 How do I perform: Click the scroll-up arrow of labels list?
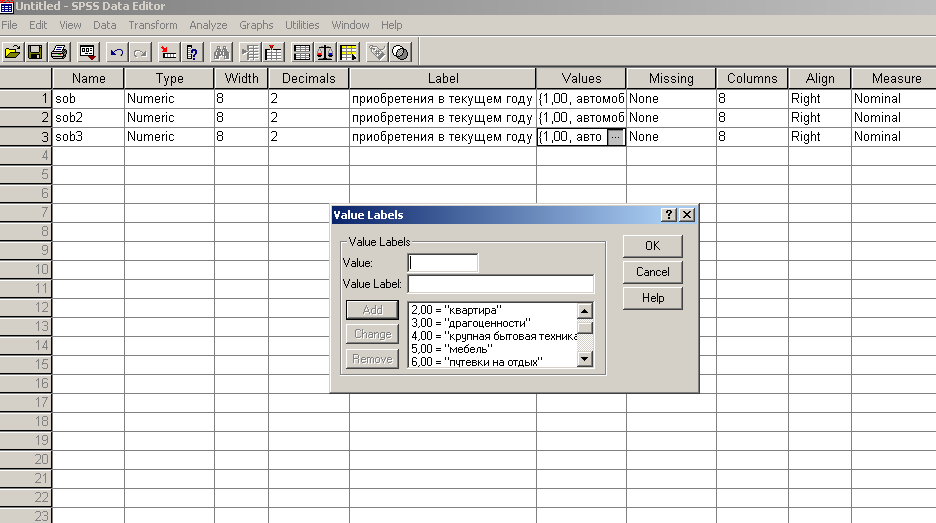point(585,310)
